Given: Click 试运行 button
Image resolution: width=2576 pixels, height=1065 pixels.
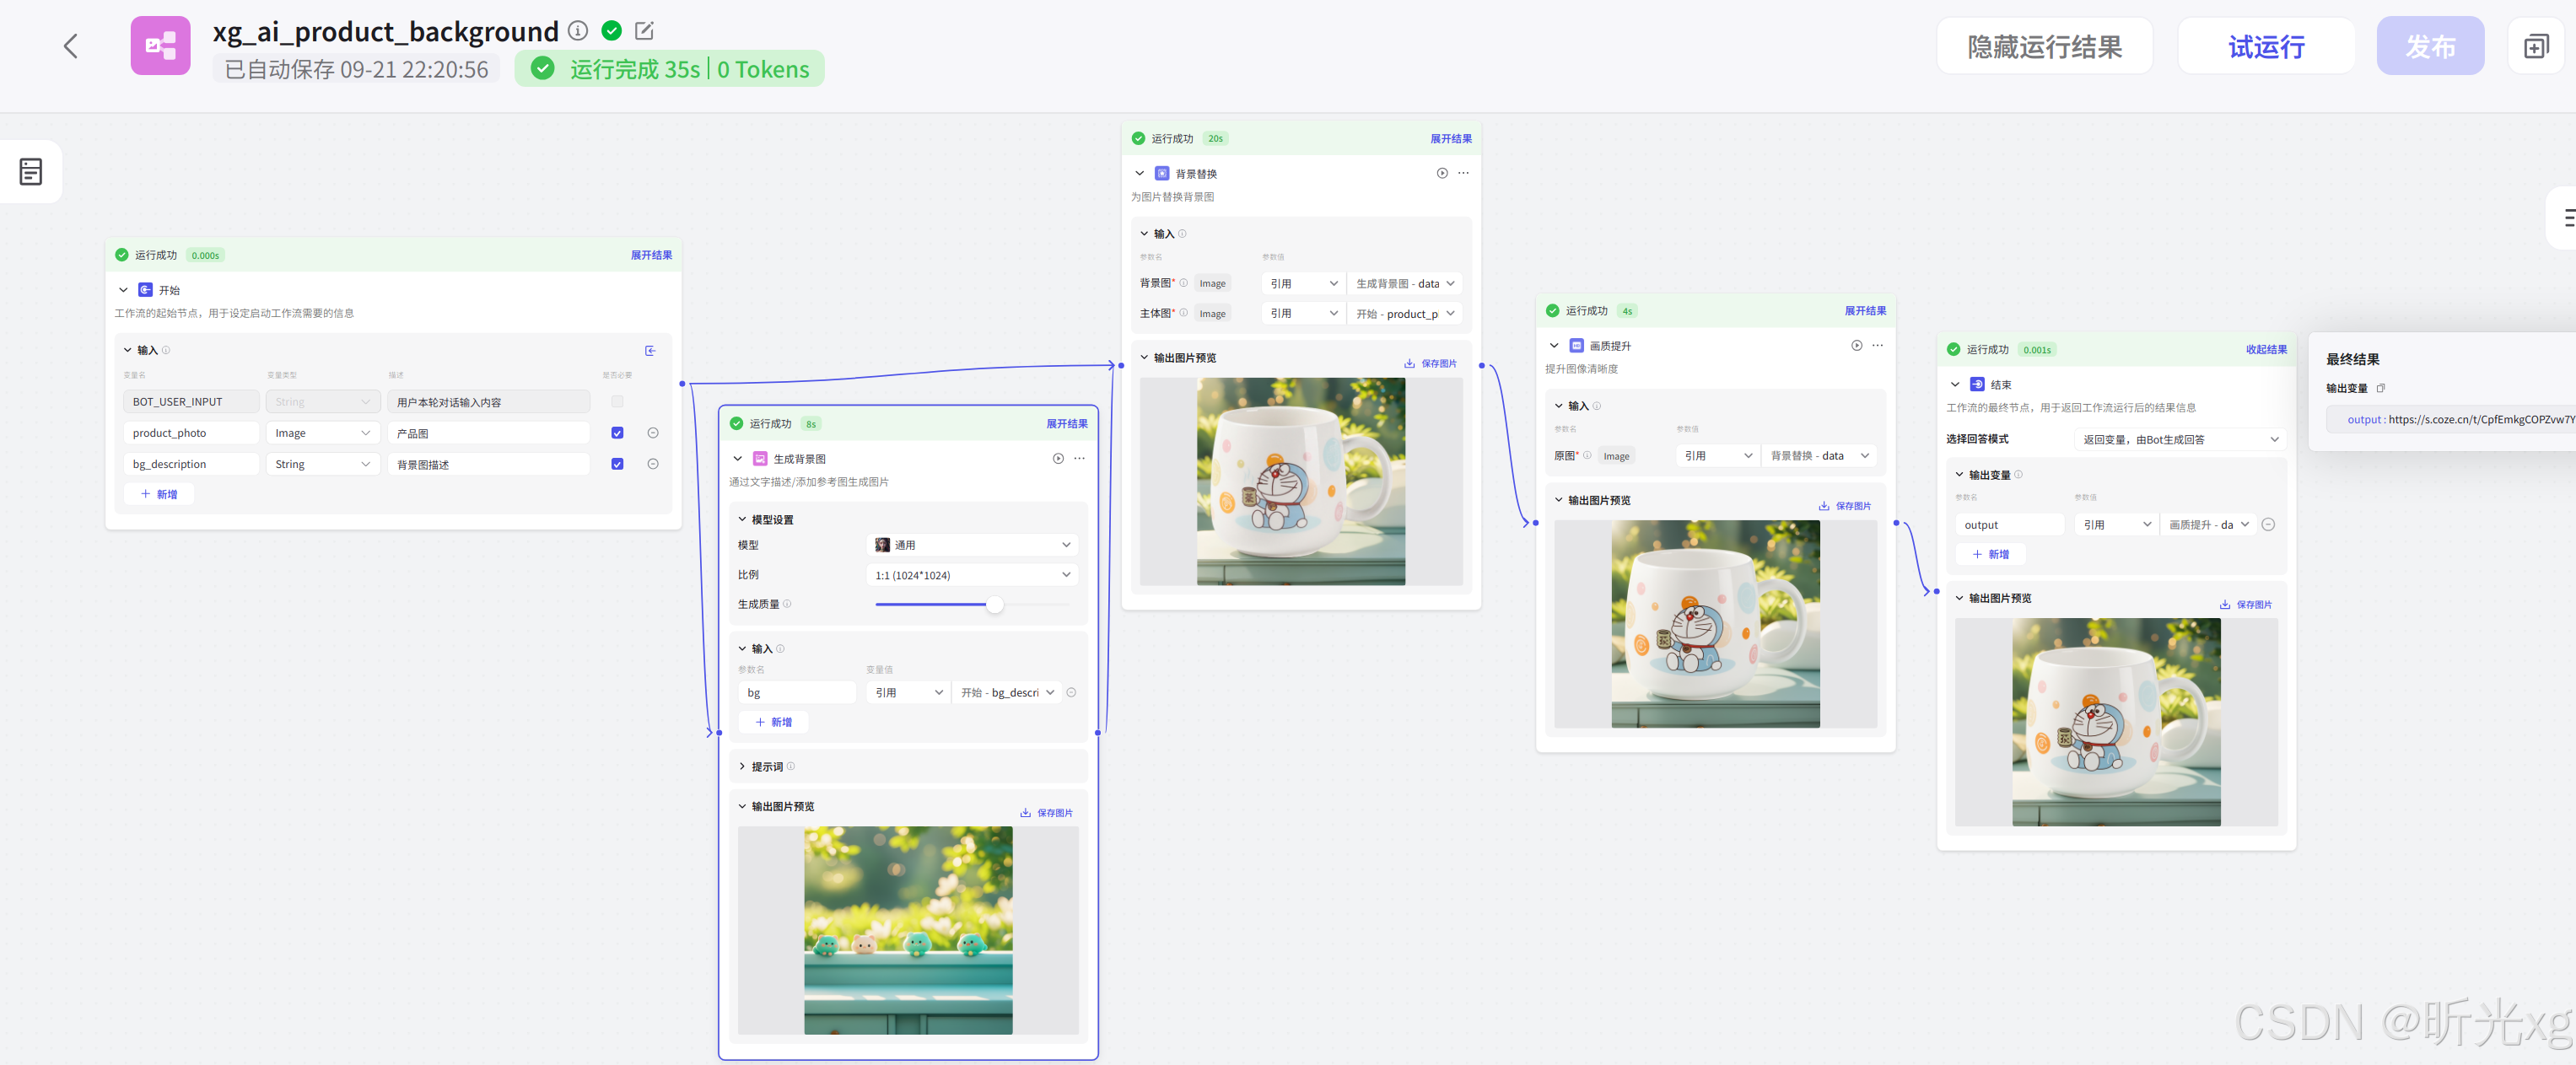Looking at the screenshot, I should tap(2266, 47).
